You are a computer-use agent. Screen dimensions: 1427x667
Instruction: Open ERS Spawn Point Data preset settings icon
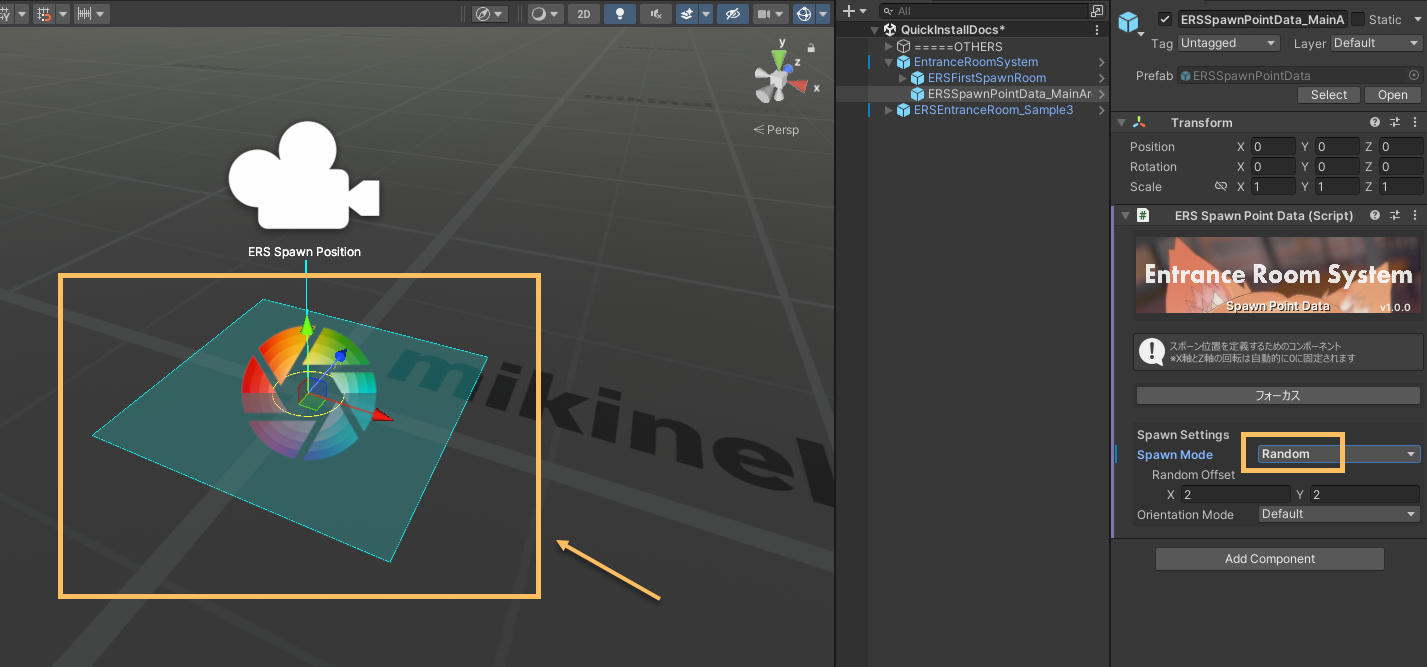[1395, 216]
